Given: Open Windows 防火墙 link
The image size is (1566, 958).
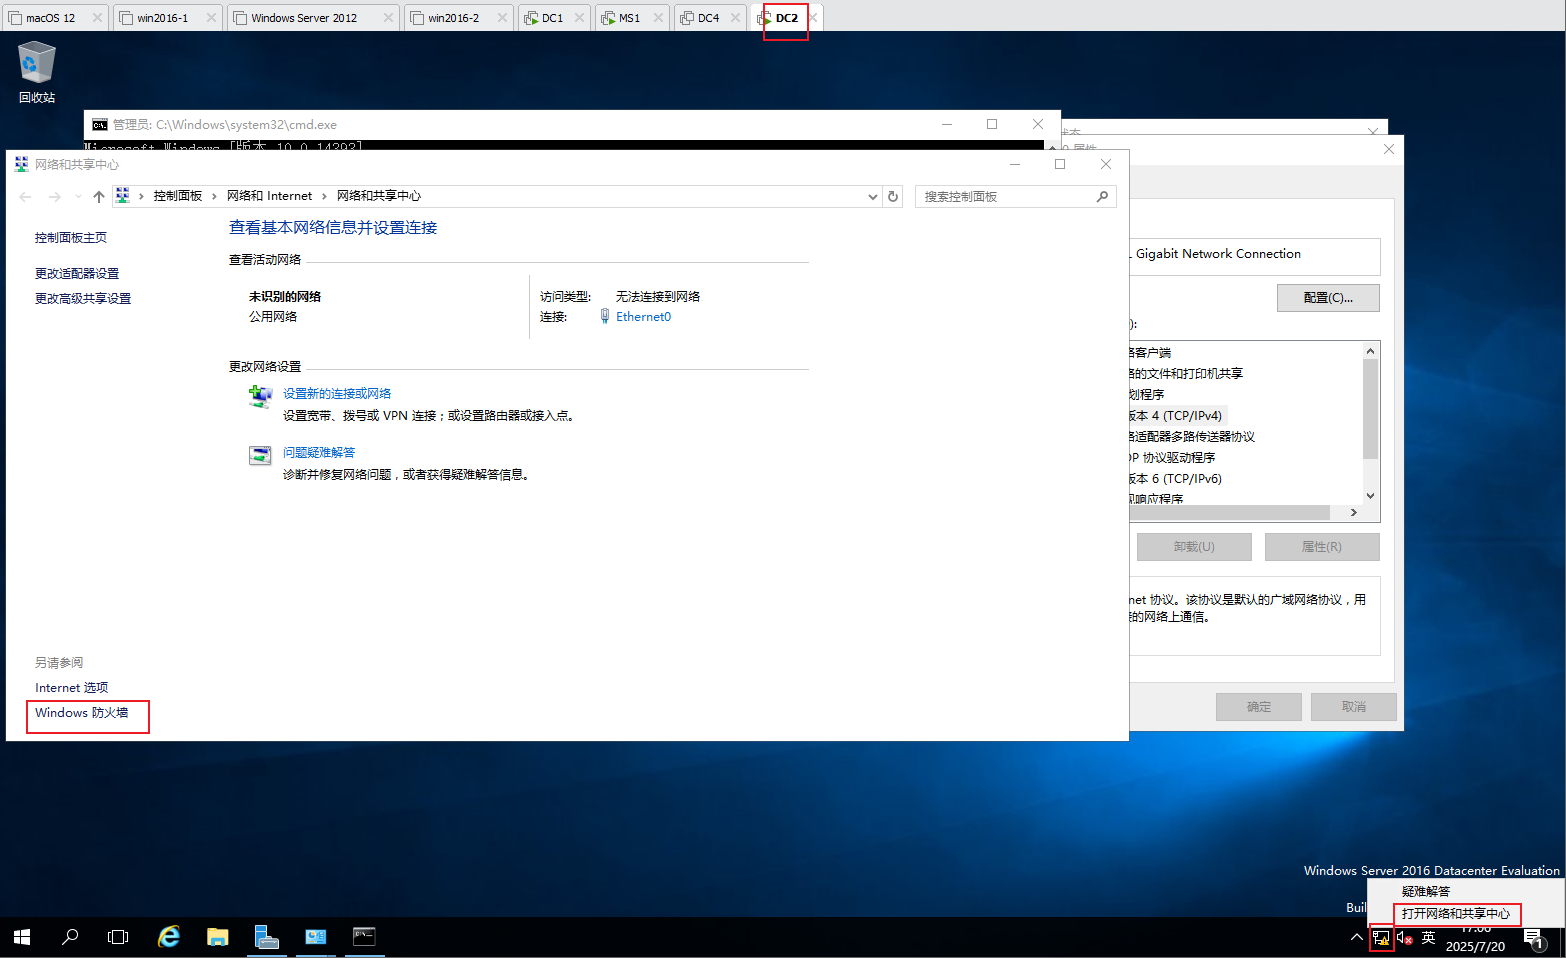Looking at the screenshot, I should pyautogui.click(x=82, y=713).
